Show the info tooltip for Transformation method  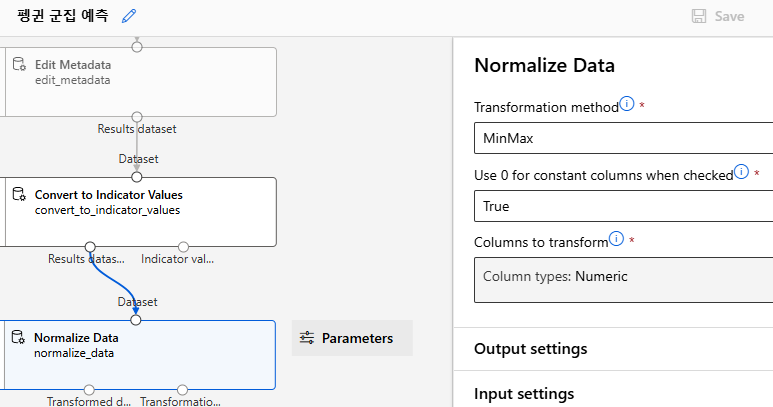point(627,104)
